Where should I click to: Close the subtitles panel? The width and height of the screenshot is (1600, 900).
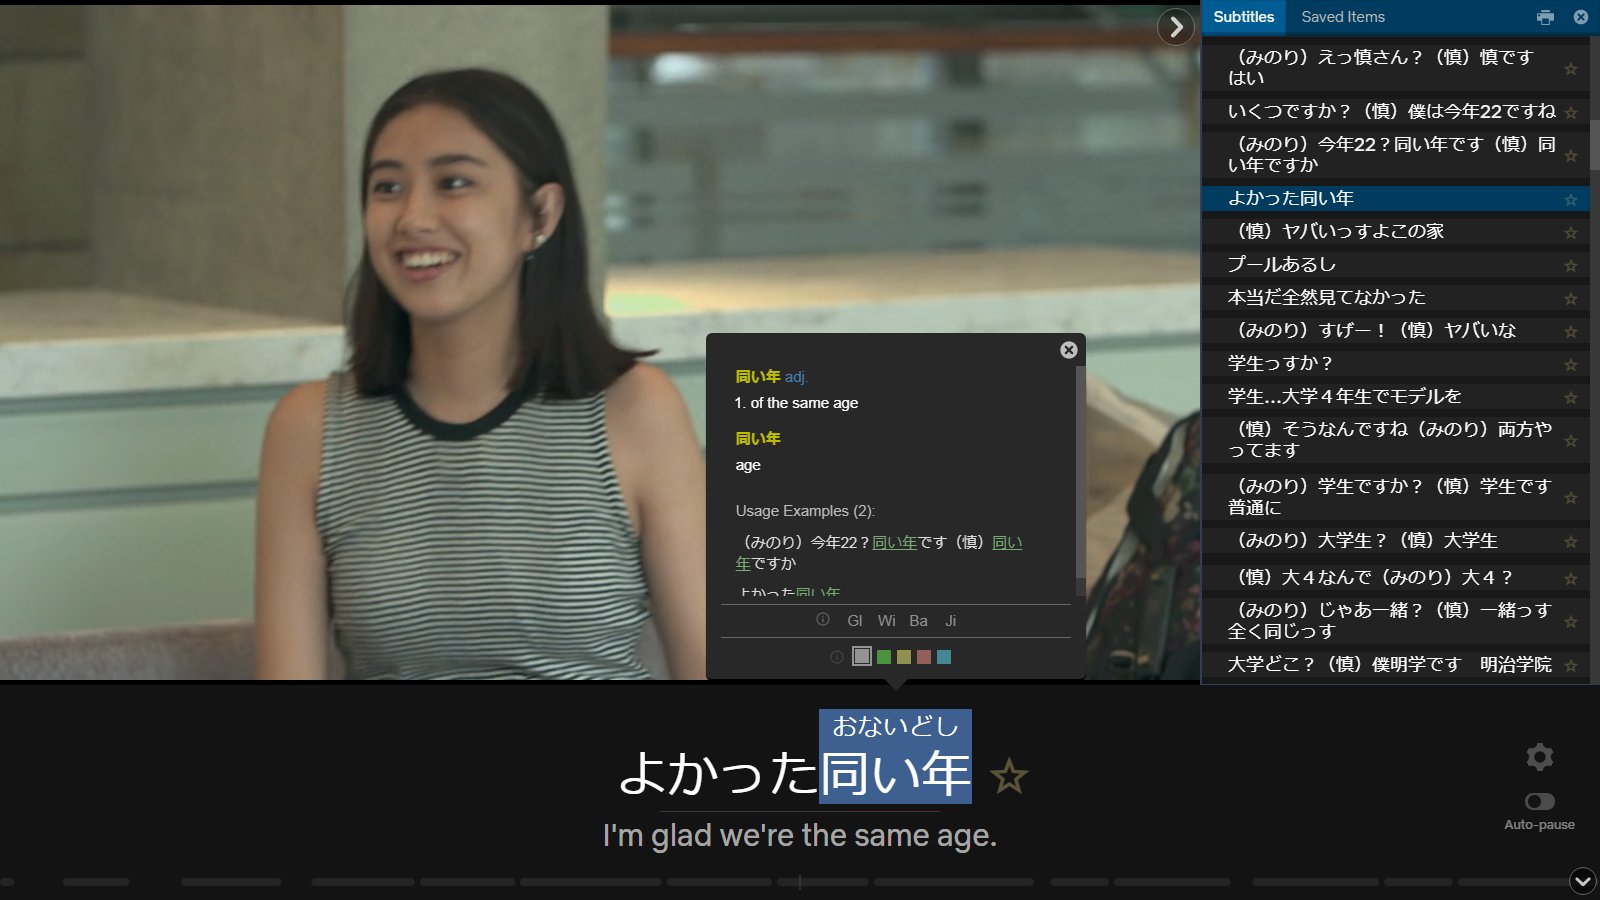click(1581, 17)
